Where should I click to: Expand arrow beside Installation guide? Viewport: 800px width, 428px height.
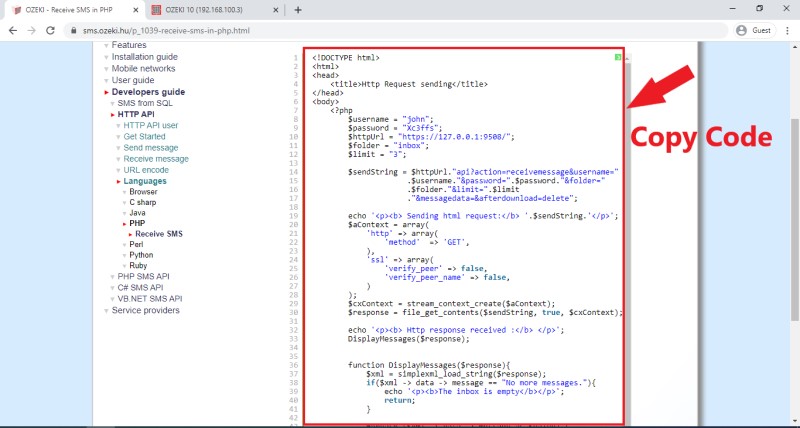106,57
